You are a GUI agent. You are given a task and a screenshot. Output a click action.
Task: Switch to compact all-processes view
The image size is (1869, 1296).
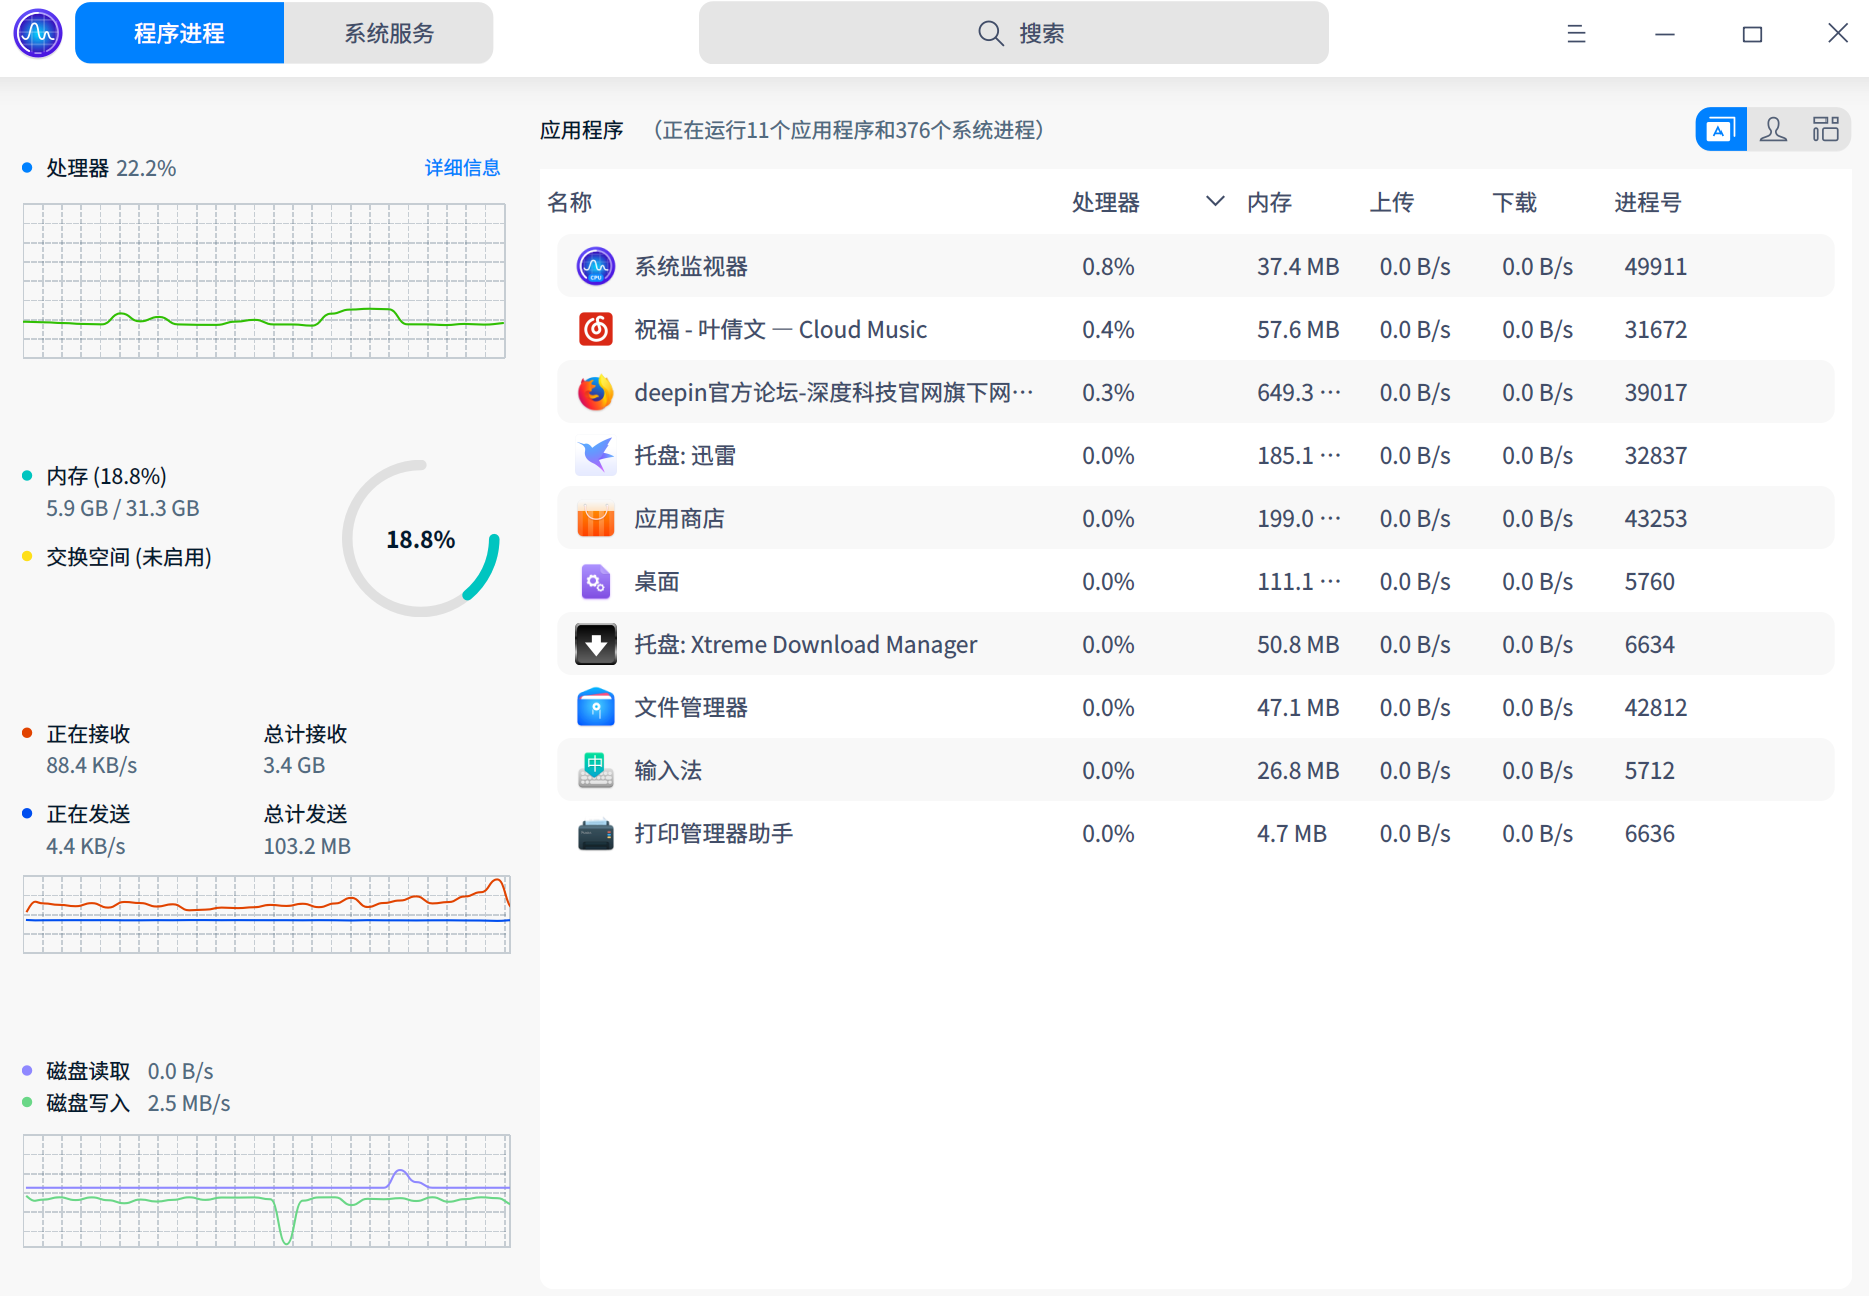[x=1826, y=129]
